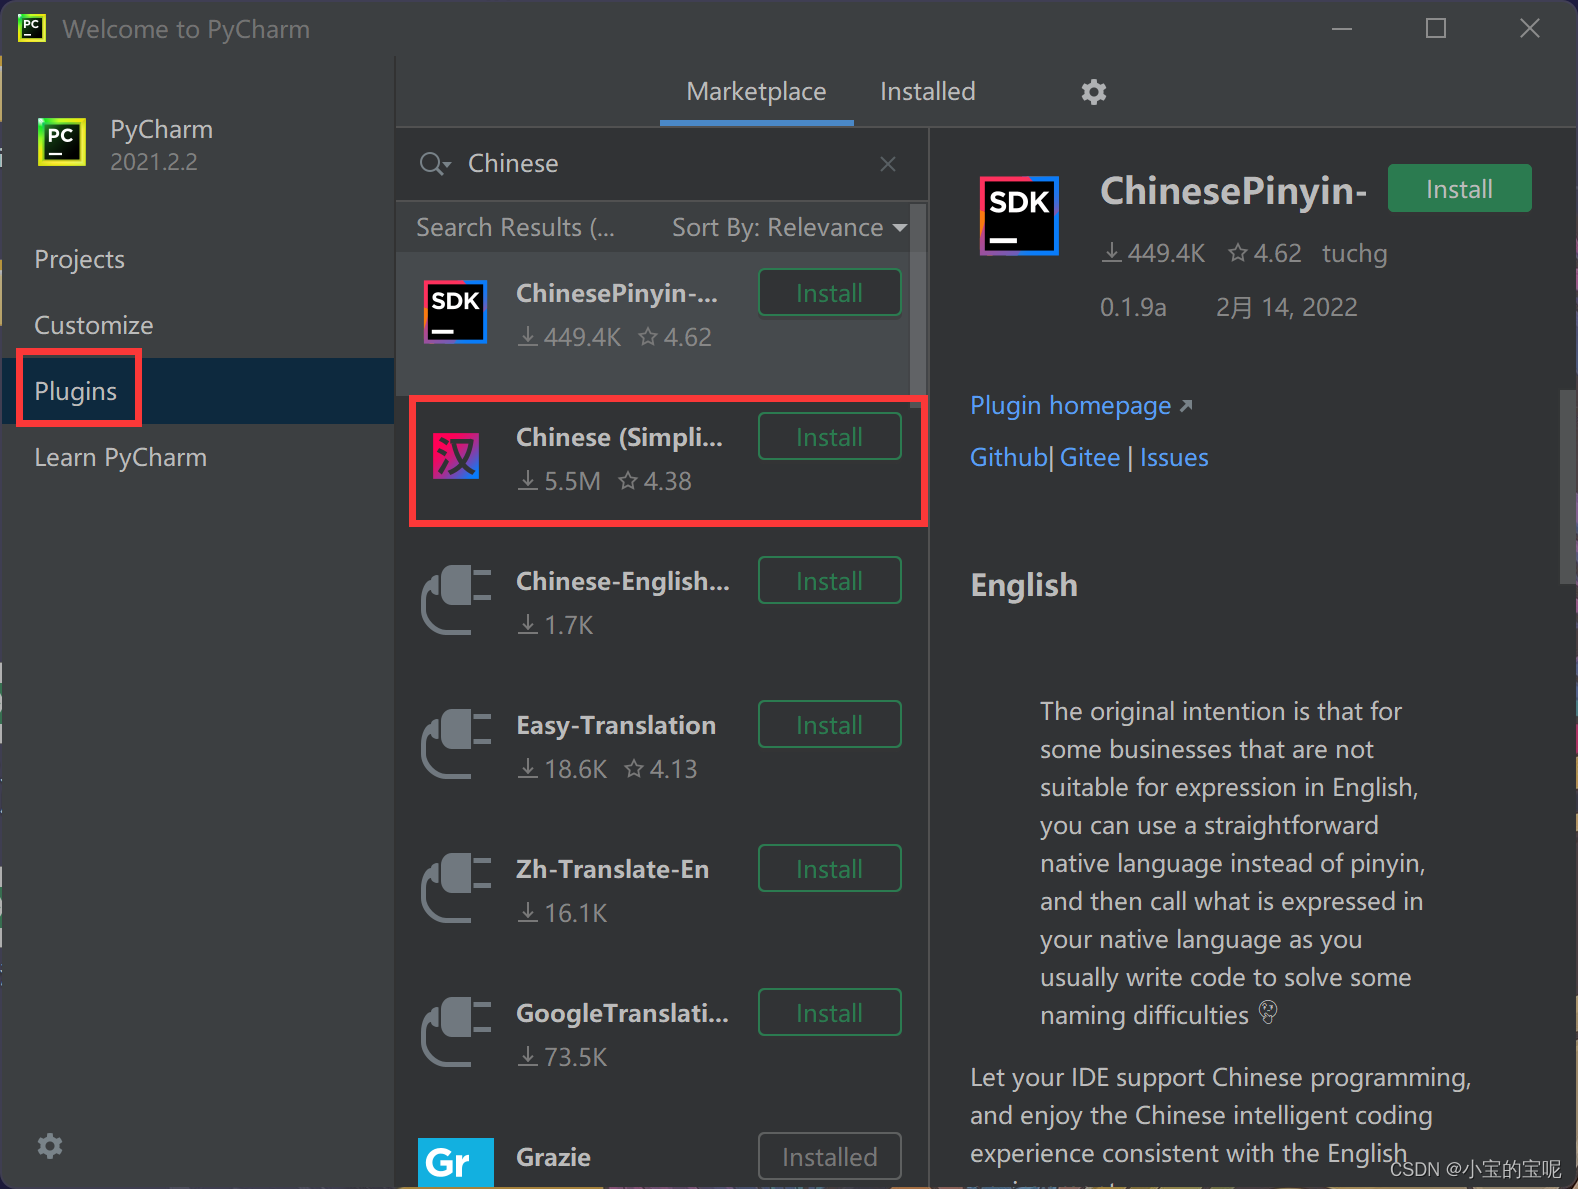Click the Grazie plugin icon

click(456, 1163)
